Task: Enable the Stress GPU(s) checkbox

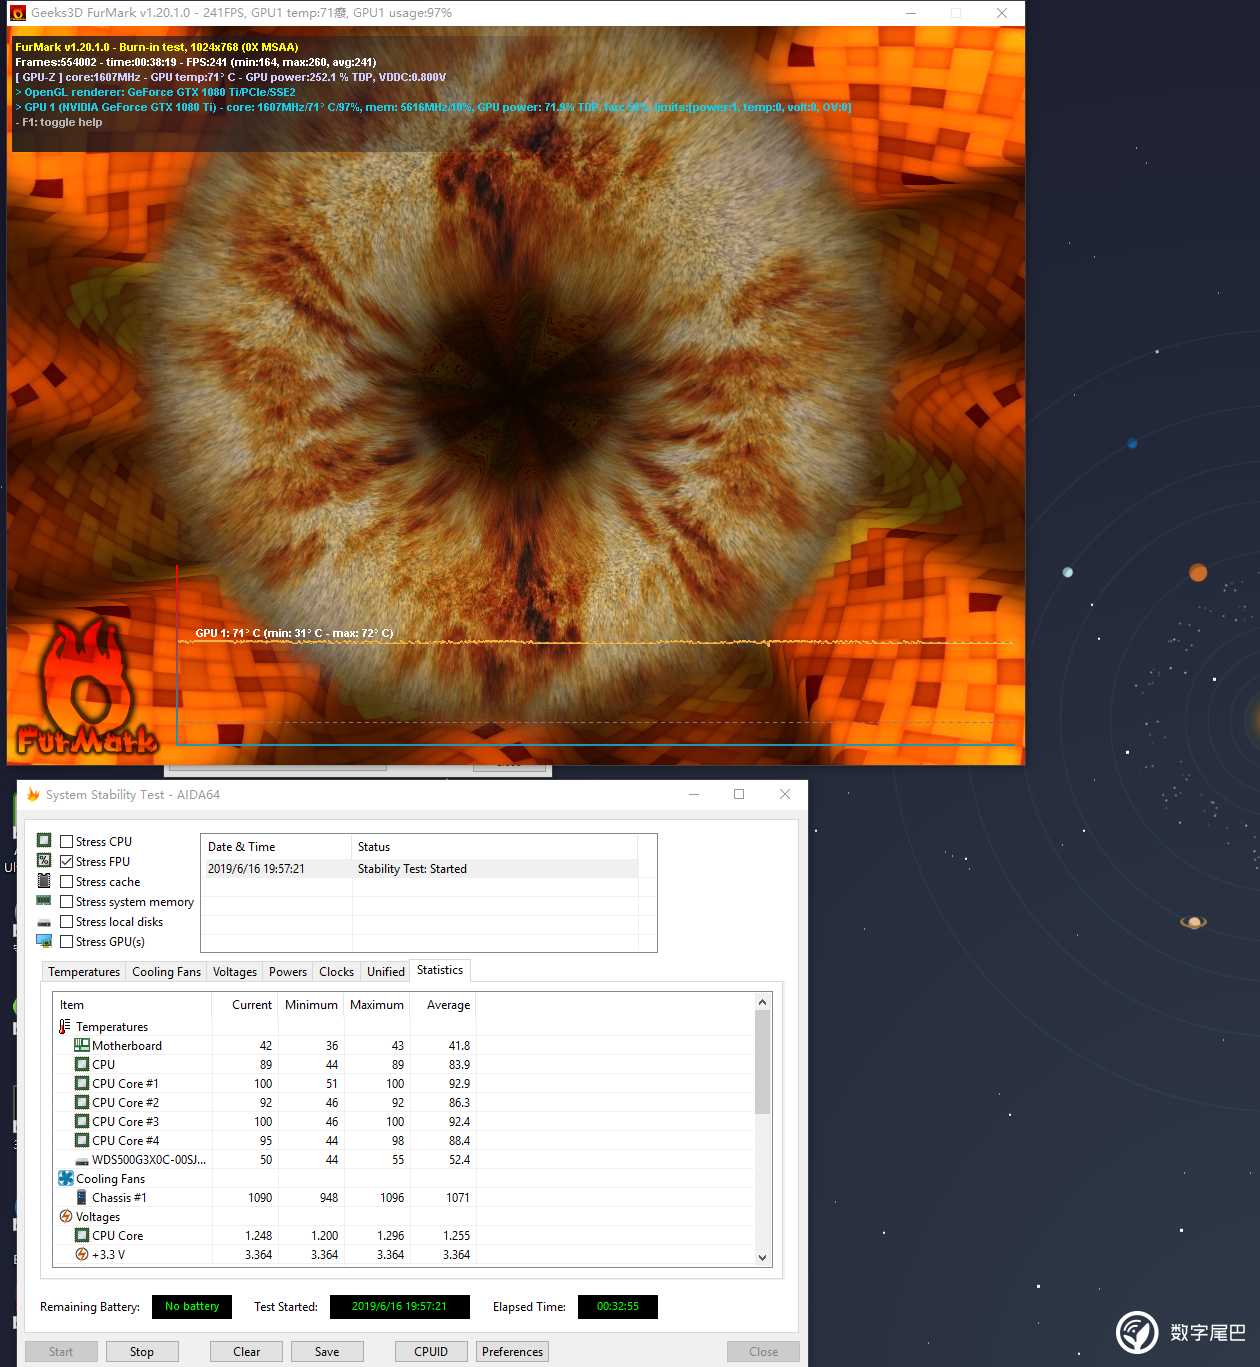Action: click(x=67, y=941)
